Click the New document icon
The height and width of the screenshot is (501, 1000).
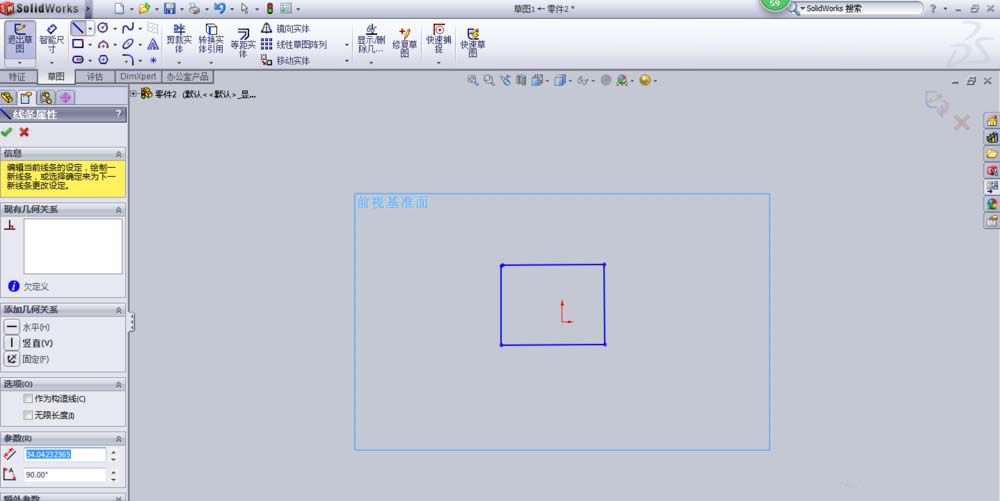pos(119,9)
